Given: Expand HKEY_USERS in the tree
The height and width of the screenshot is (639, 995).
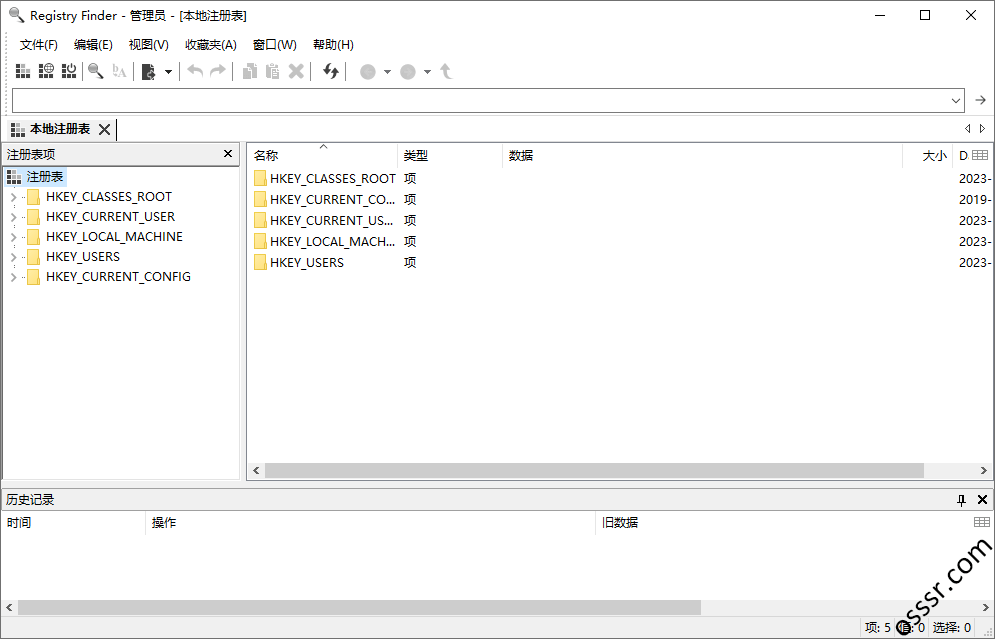Looking at the screenshot, I should pyautogui.click(x=13, y=257).
